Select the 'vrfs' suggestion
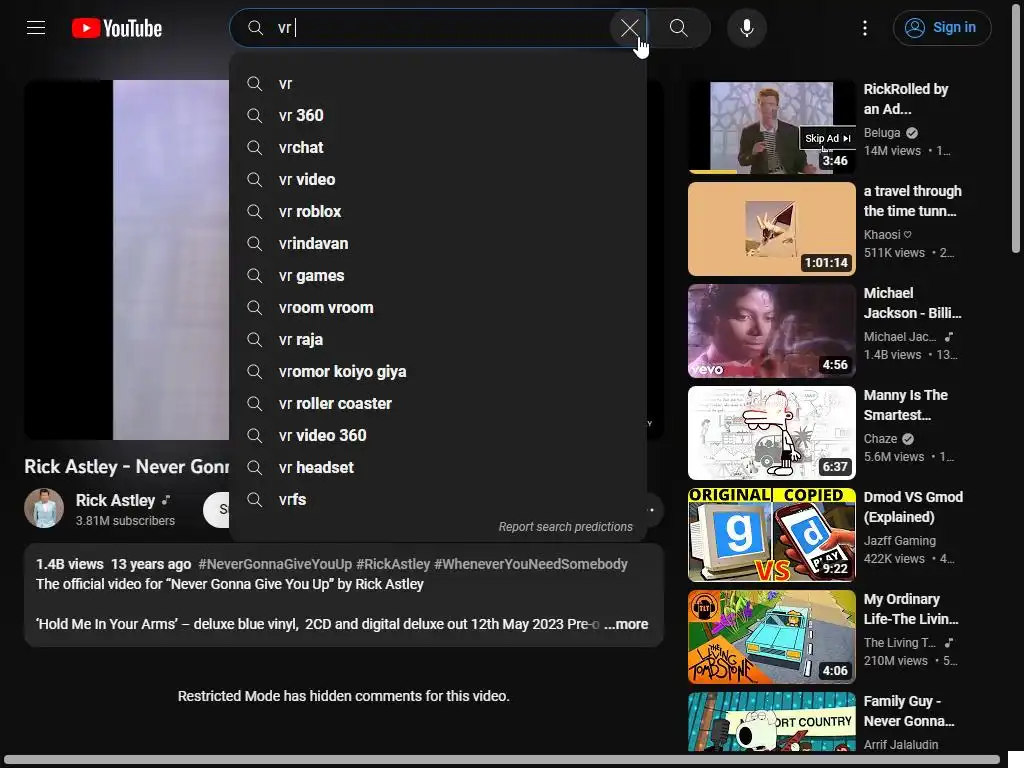The height and width of the screenshot is (768, 1024). [x=438, y=500]
